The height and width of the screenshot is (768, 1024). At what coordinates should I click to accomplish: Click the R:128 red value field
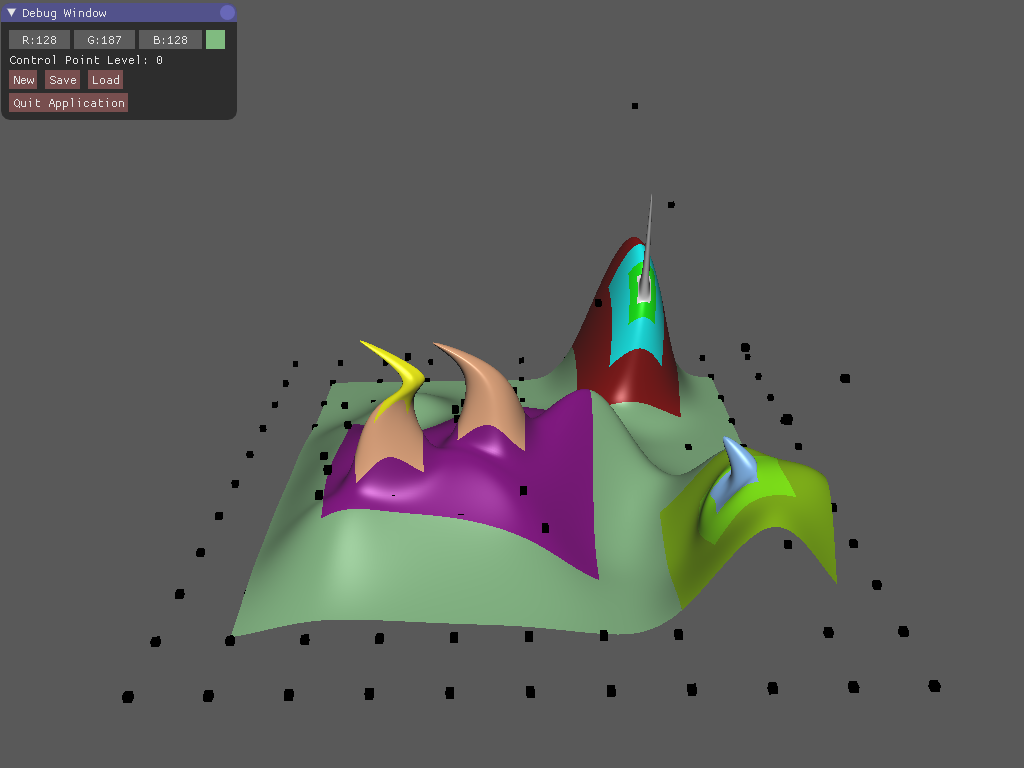click(40, 40)
